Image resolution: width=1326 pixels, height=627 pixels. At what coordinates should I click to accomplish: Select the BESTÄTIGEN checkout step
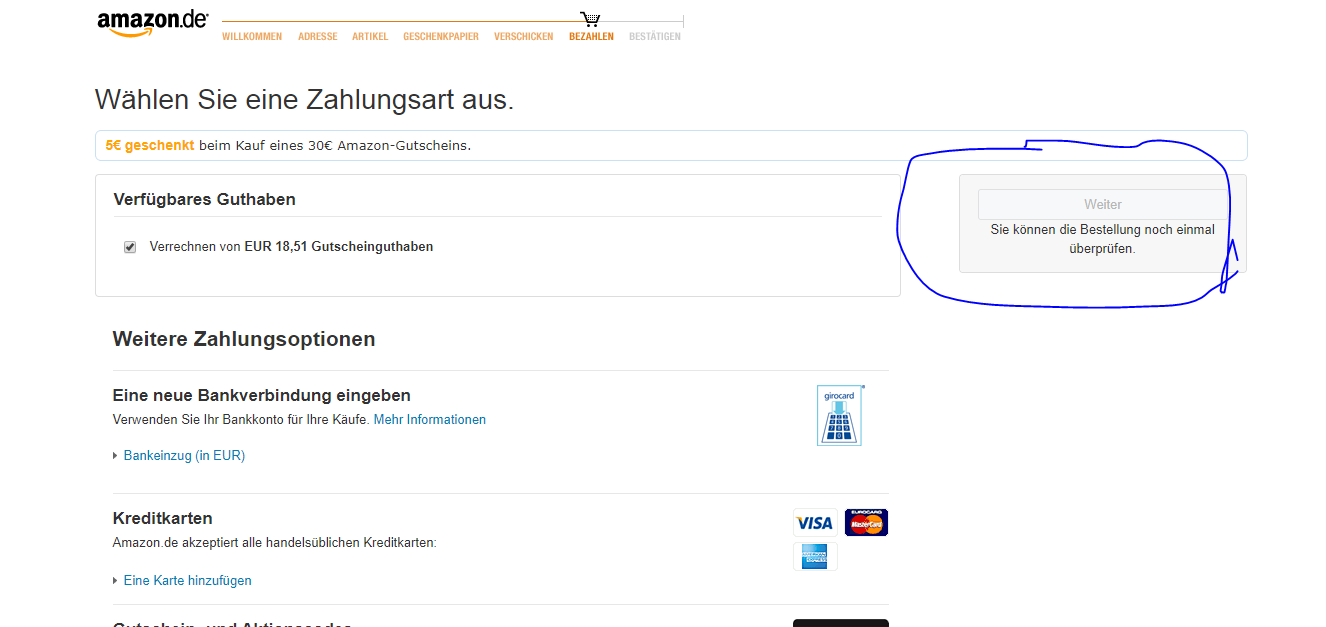pos(655,37)
